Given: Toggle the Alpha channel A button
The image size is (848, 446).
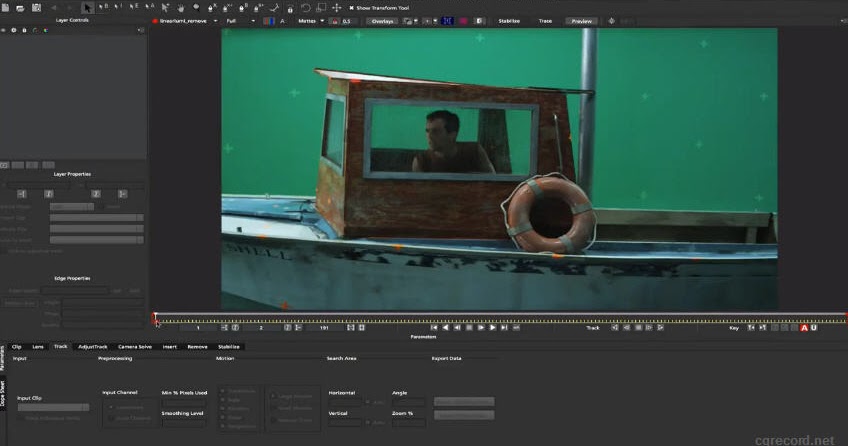Looking at the screenshot, I should [282, 21].
